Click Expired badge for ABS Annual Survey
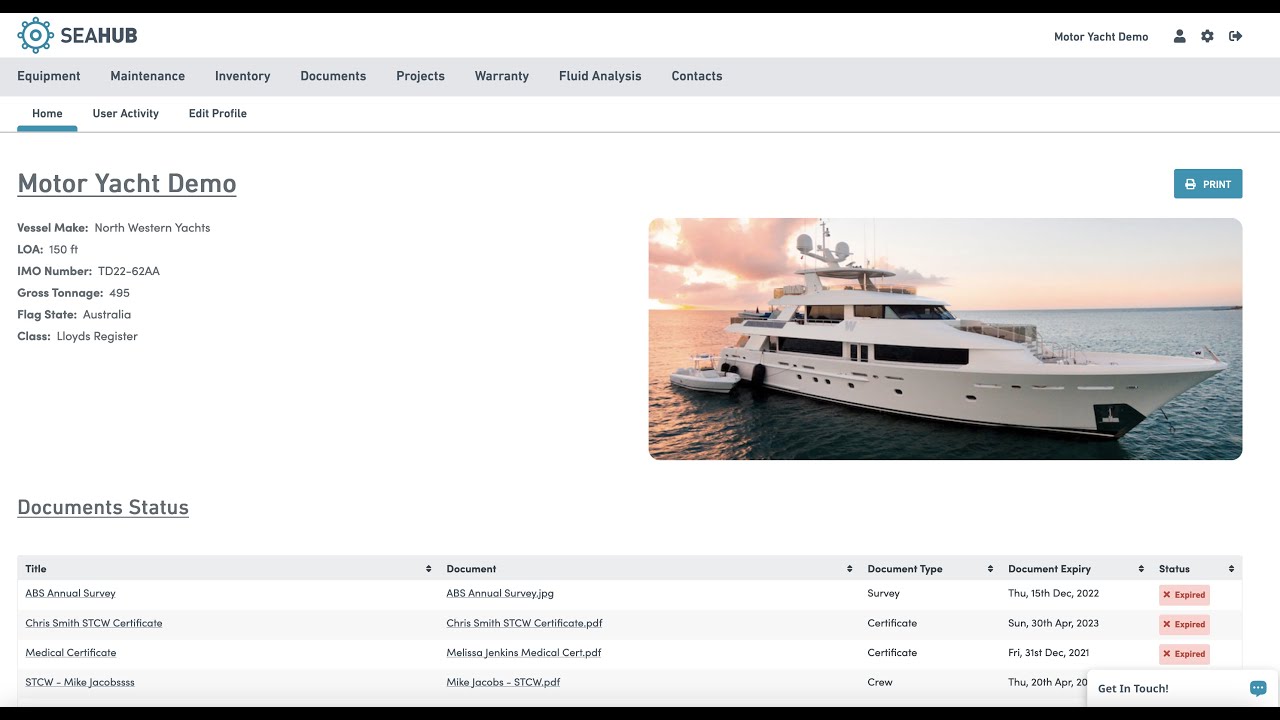This screenshot has height=720, width=1280. pyautogui.click(x=1184, y=595)
